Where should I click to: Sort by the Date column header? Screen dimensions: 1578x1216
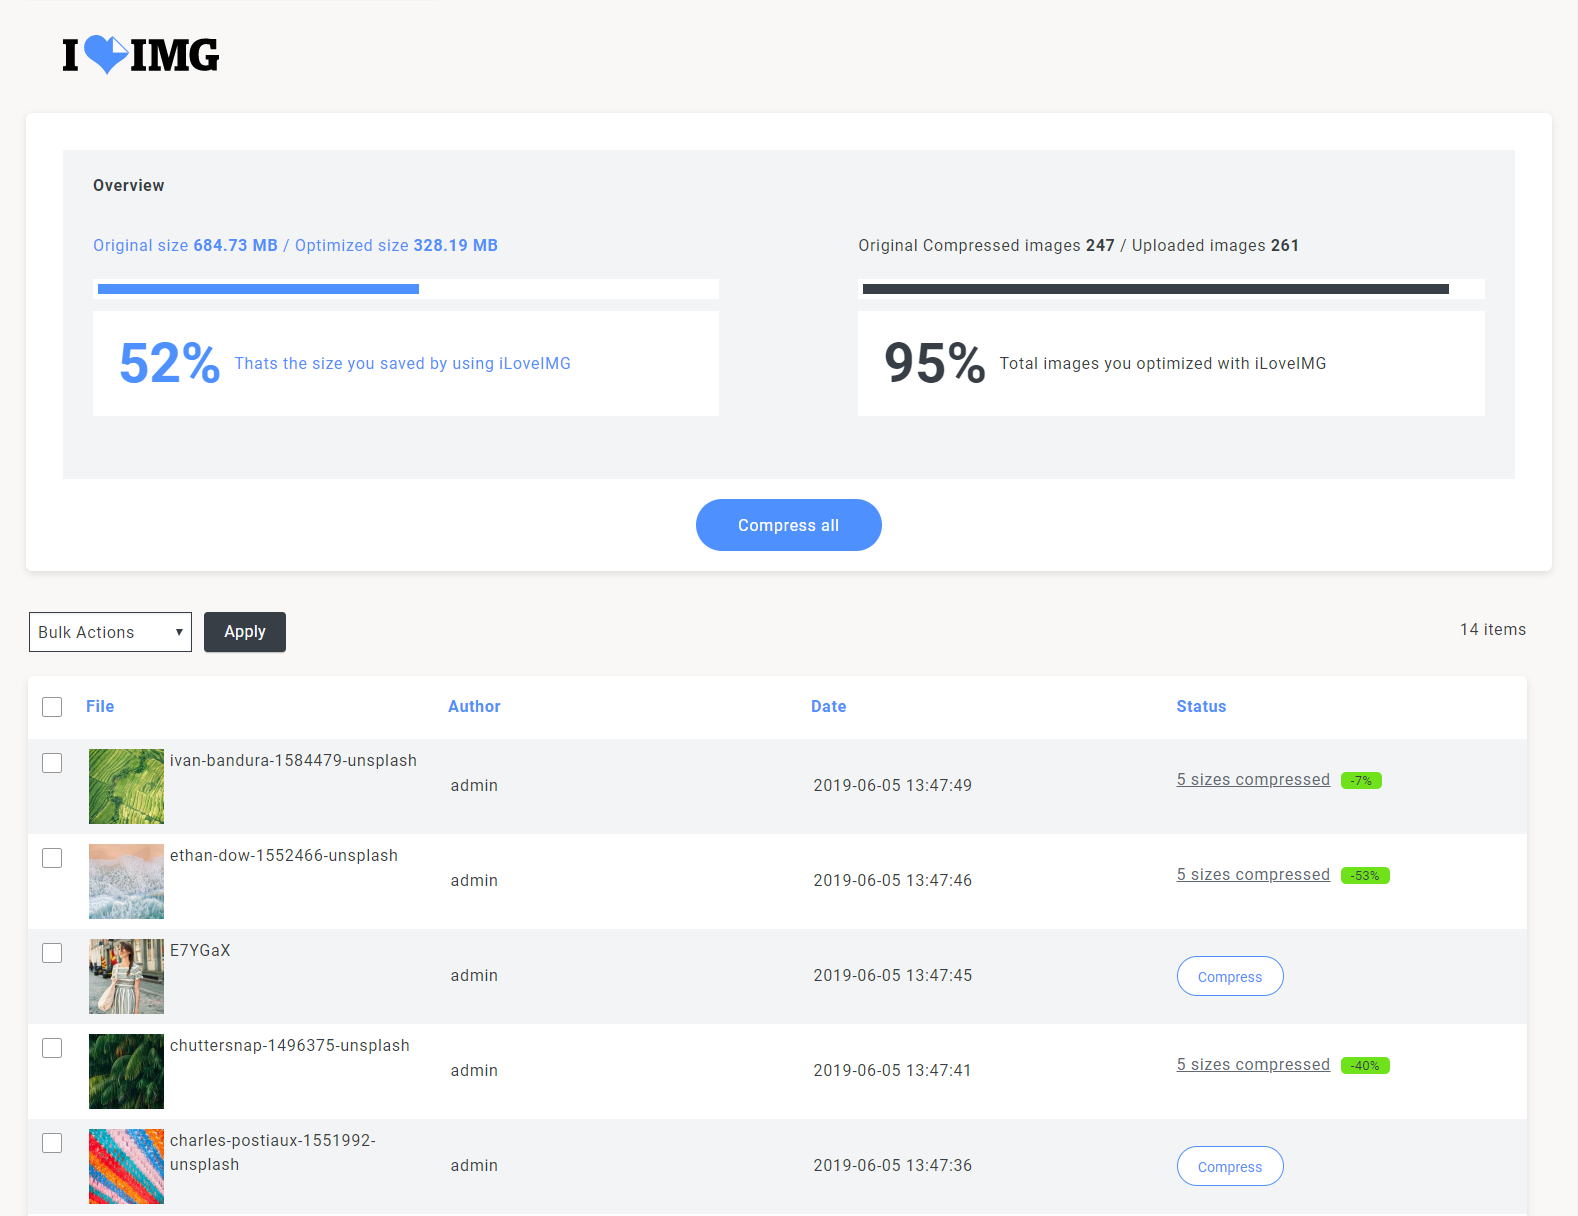coord(828,707)
